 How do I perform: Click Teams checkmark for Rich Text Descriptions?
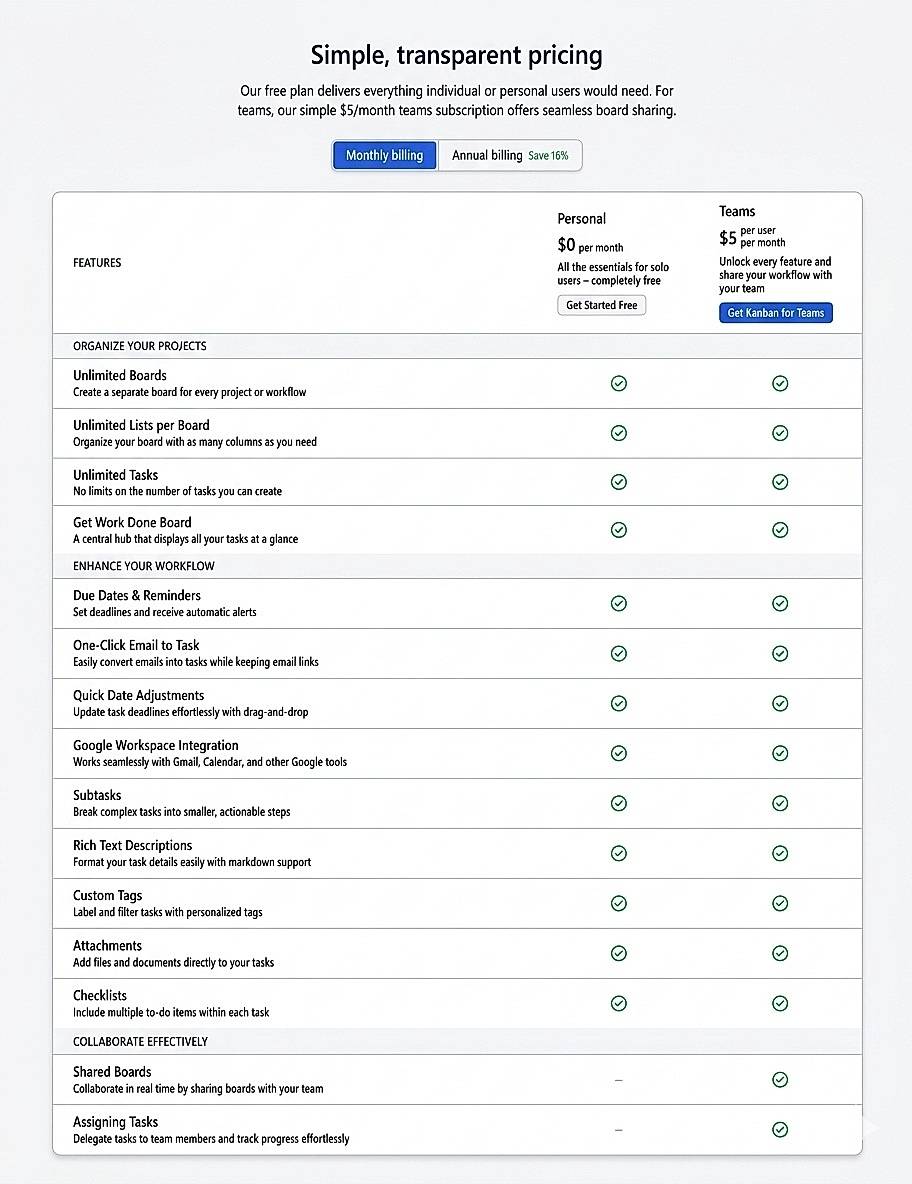click(x=780, y=853)
